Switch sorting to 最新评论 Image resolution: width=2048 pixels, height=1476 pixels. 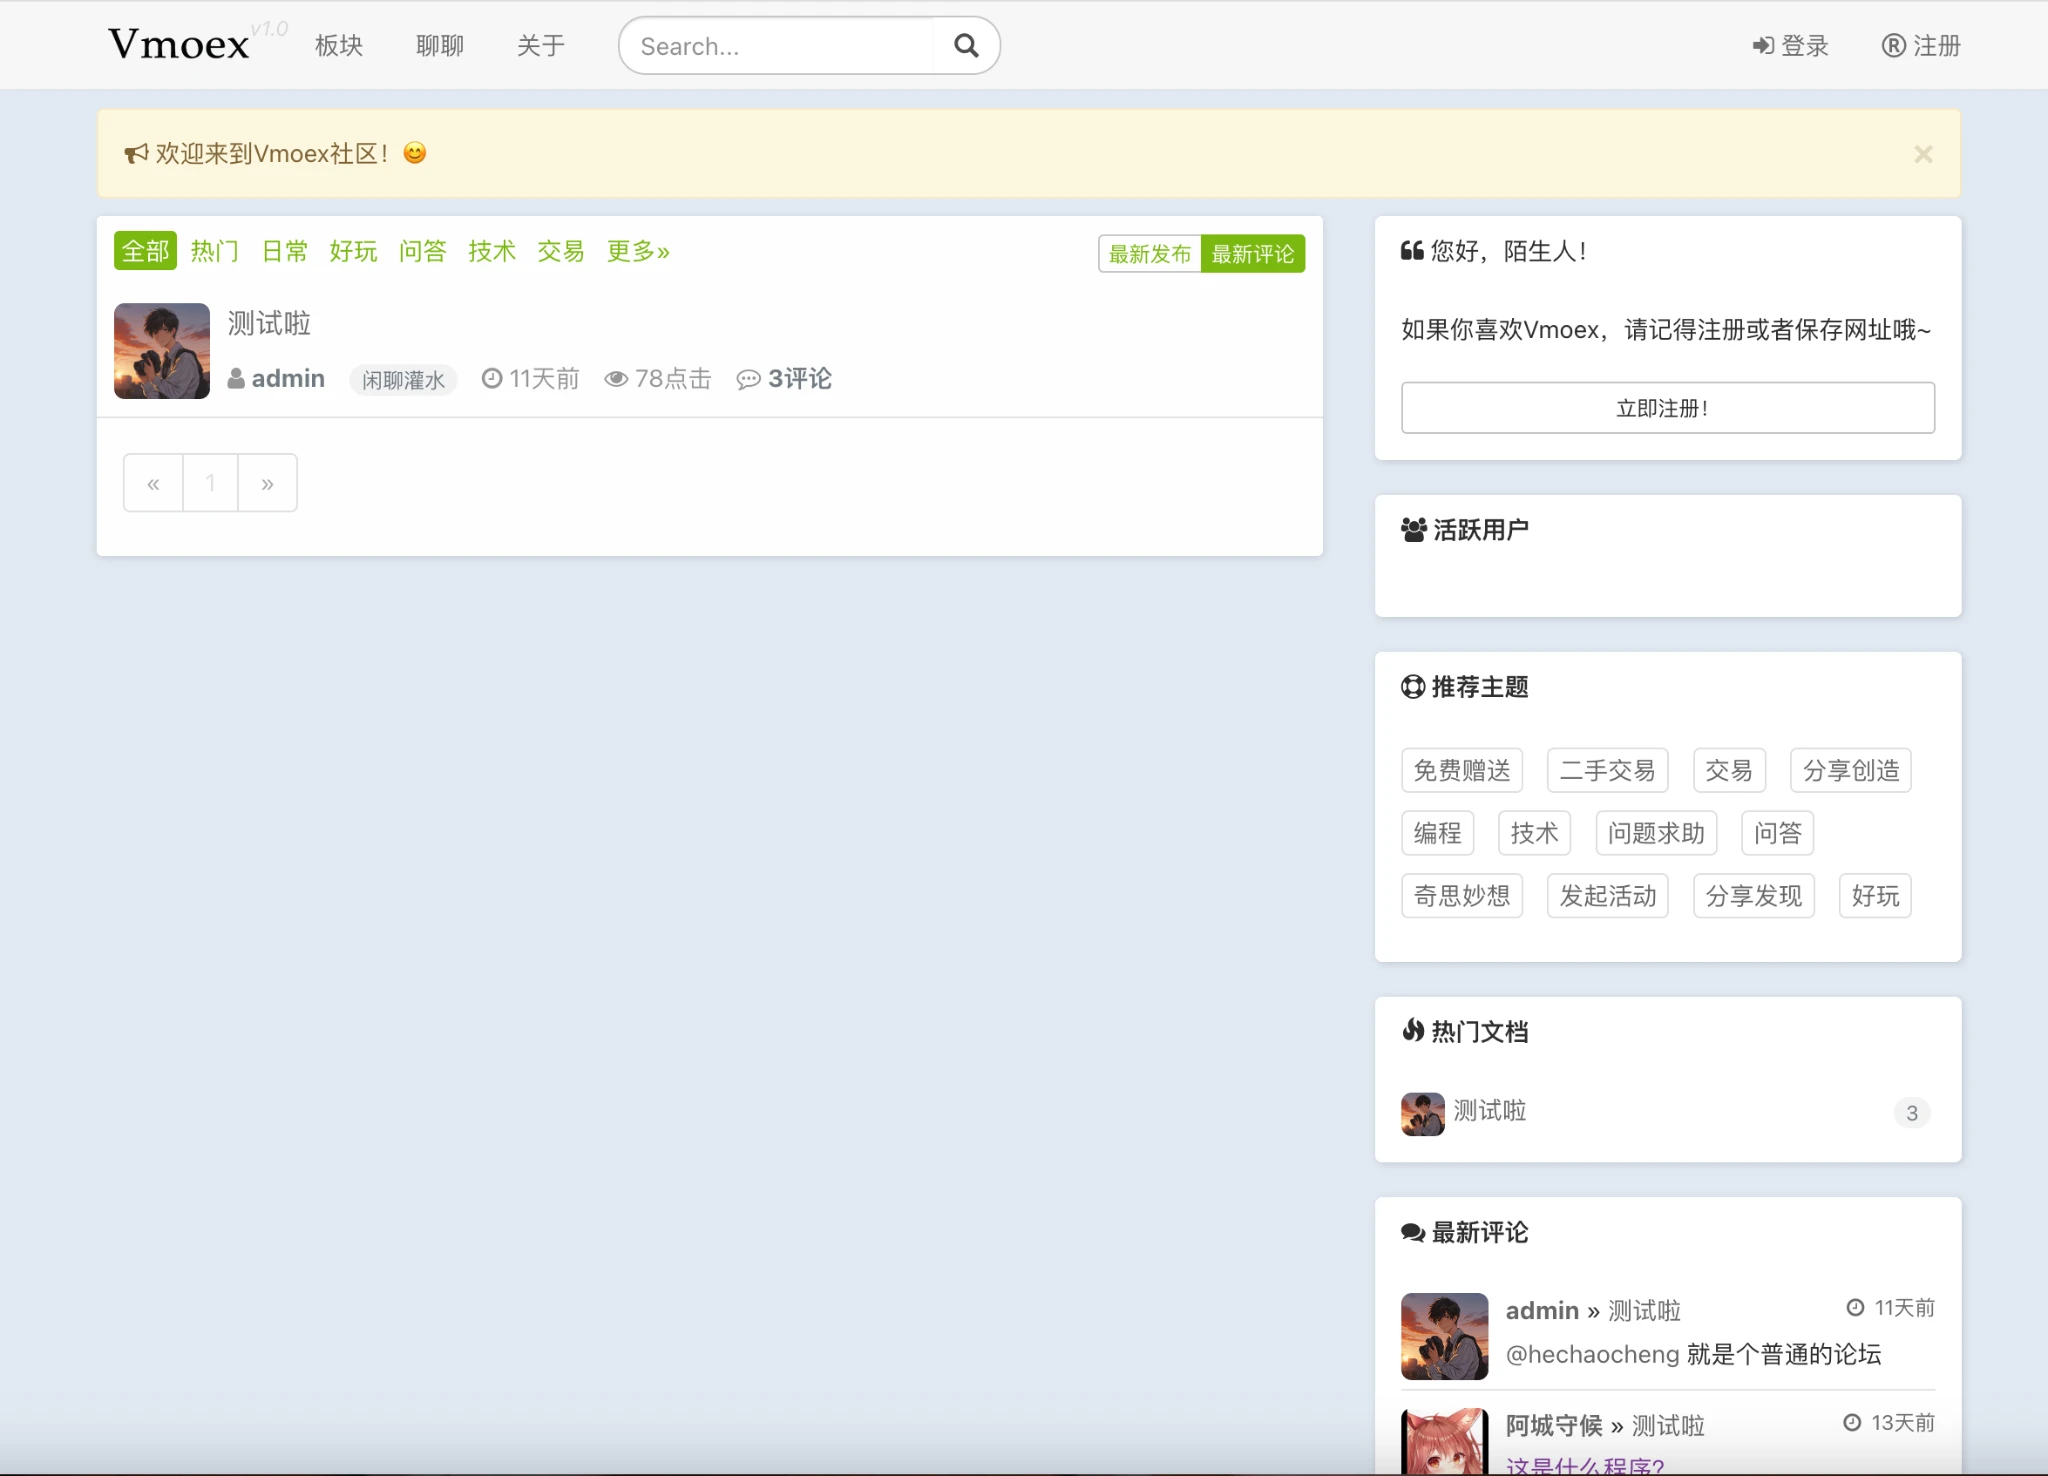tap(1252, 254)
